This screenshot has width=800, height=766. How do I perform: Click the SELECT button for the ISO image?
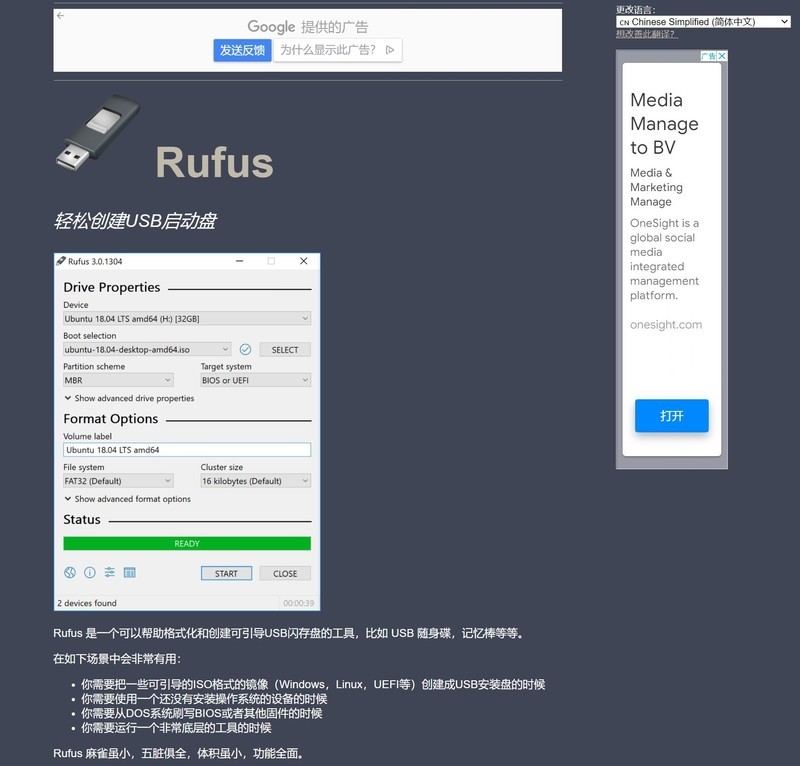tap(284, 349)
